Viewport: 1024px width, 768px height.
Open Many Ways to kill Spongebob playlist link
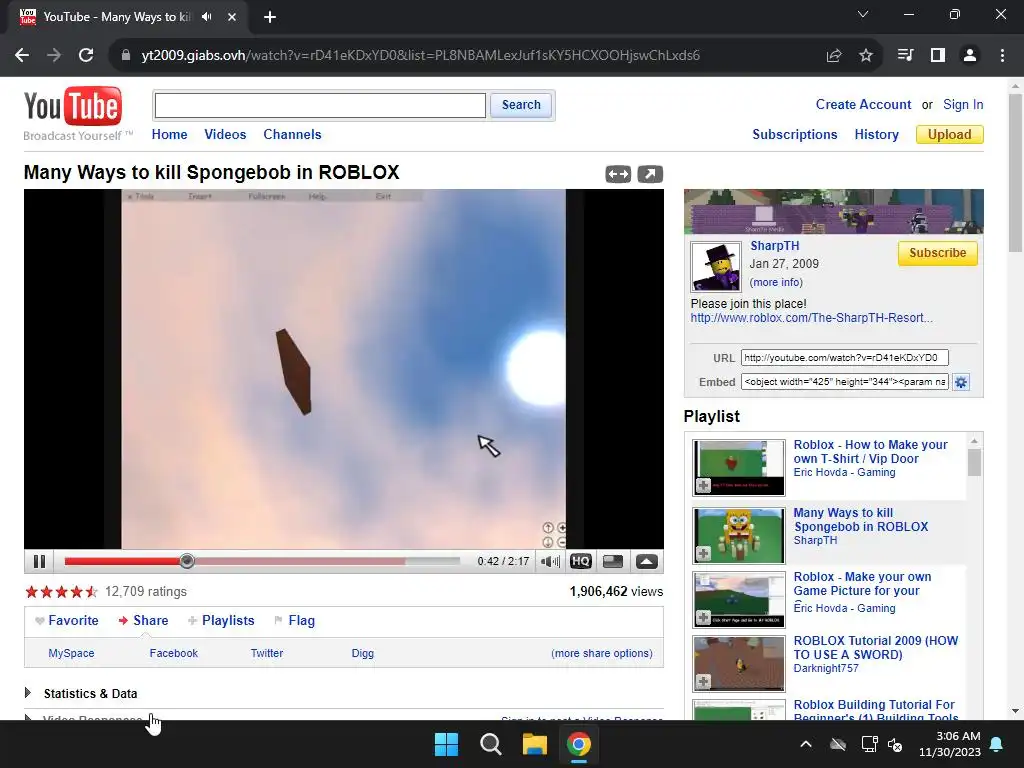(860, 520)
